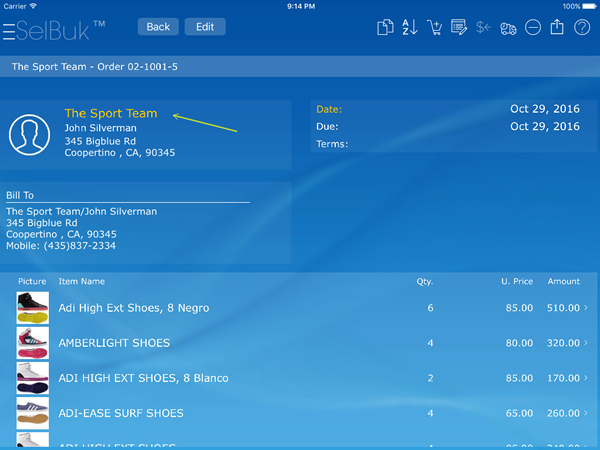Image resolution: width=600 pixels, height=450 pixels.
Task: Open the ADI HIGH EXT SHOES, 8 Blanco thumbnail
Action: tap(32, 378)
